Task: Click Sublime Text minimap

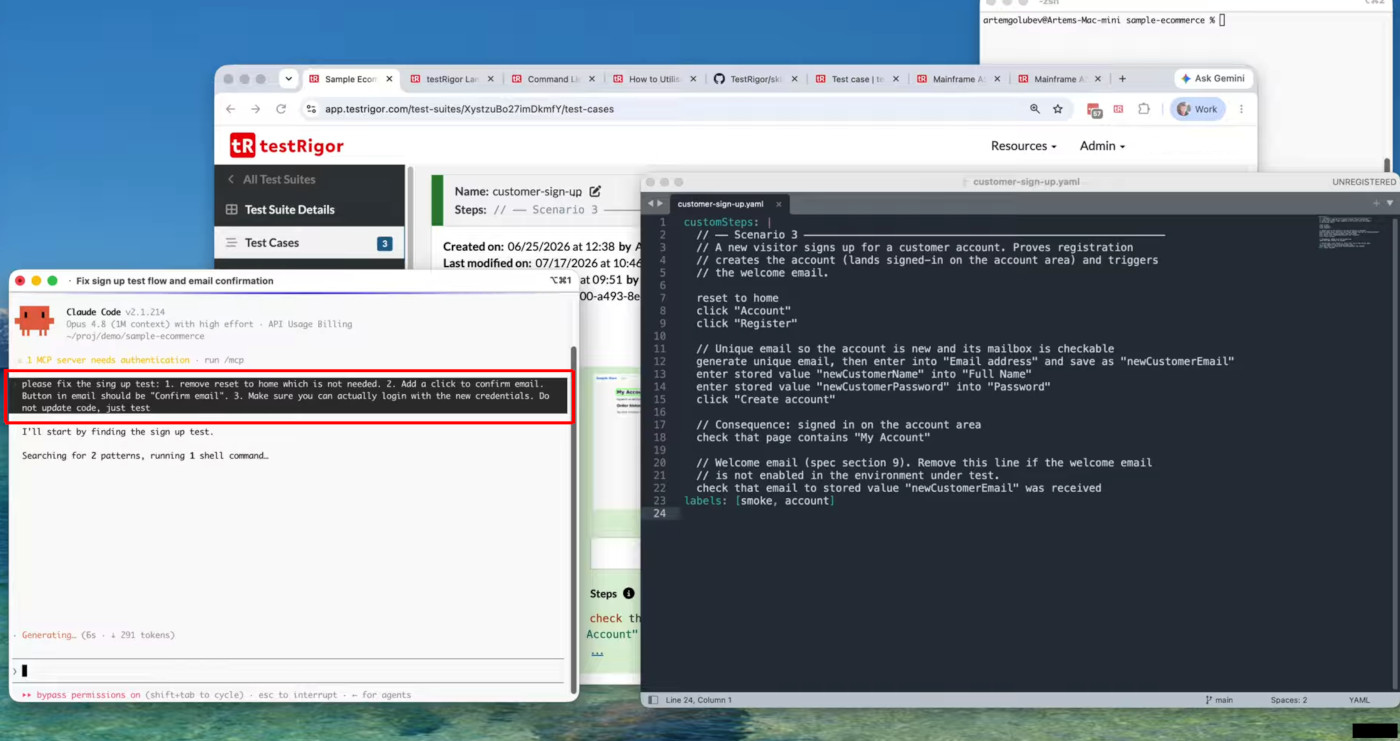Action: pos(1349,230)
